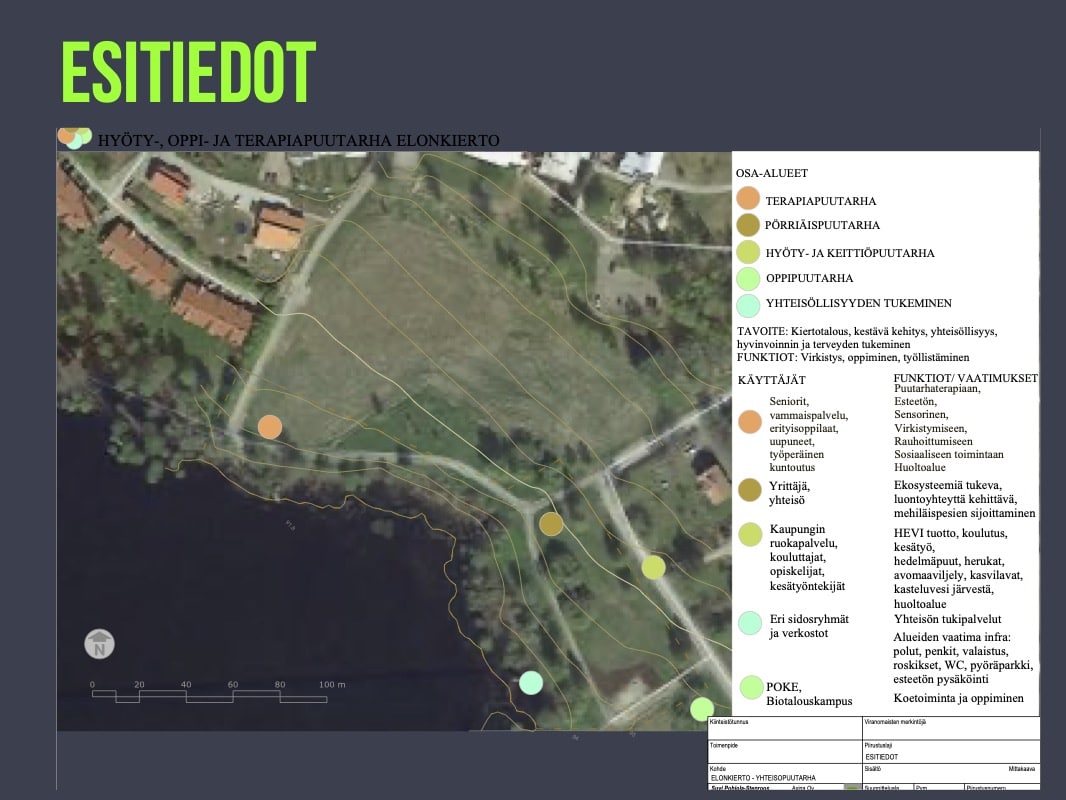Click the orange circle beside the Seniorit user group
The width and height of the screenshot is (1066, 800).
[x=751, y=423]
